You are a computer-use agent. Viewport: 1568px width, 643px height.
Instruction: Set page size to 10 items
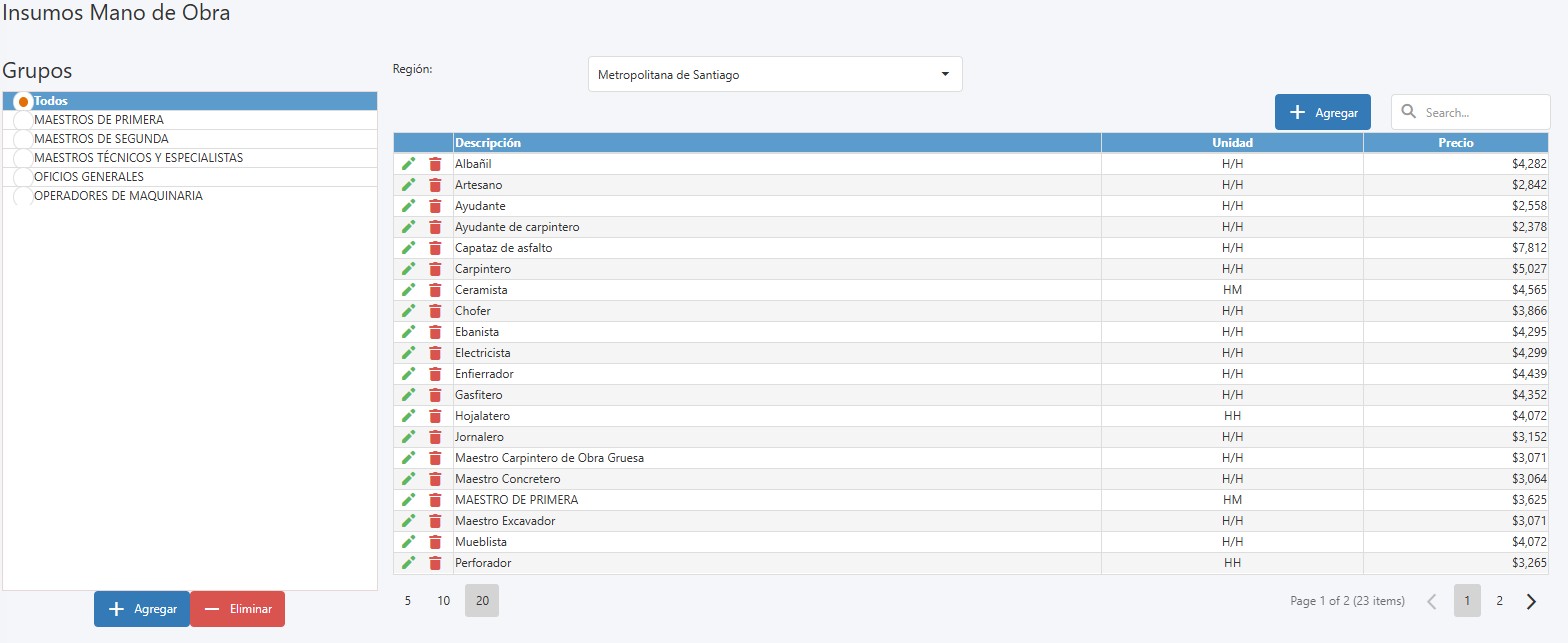[x=444, y=601]
